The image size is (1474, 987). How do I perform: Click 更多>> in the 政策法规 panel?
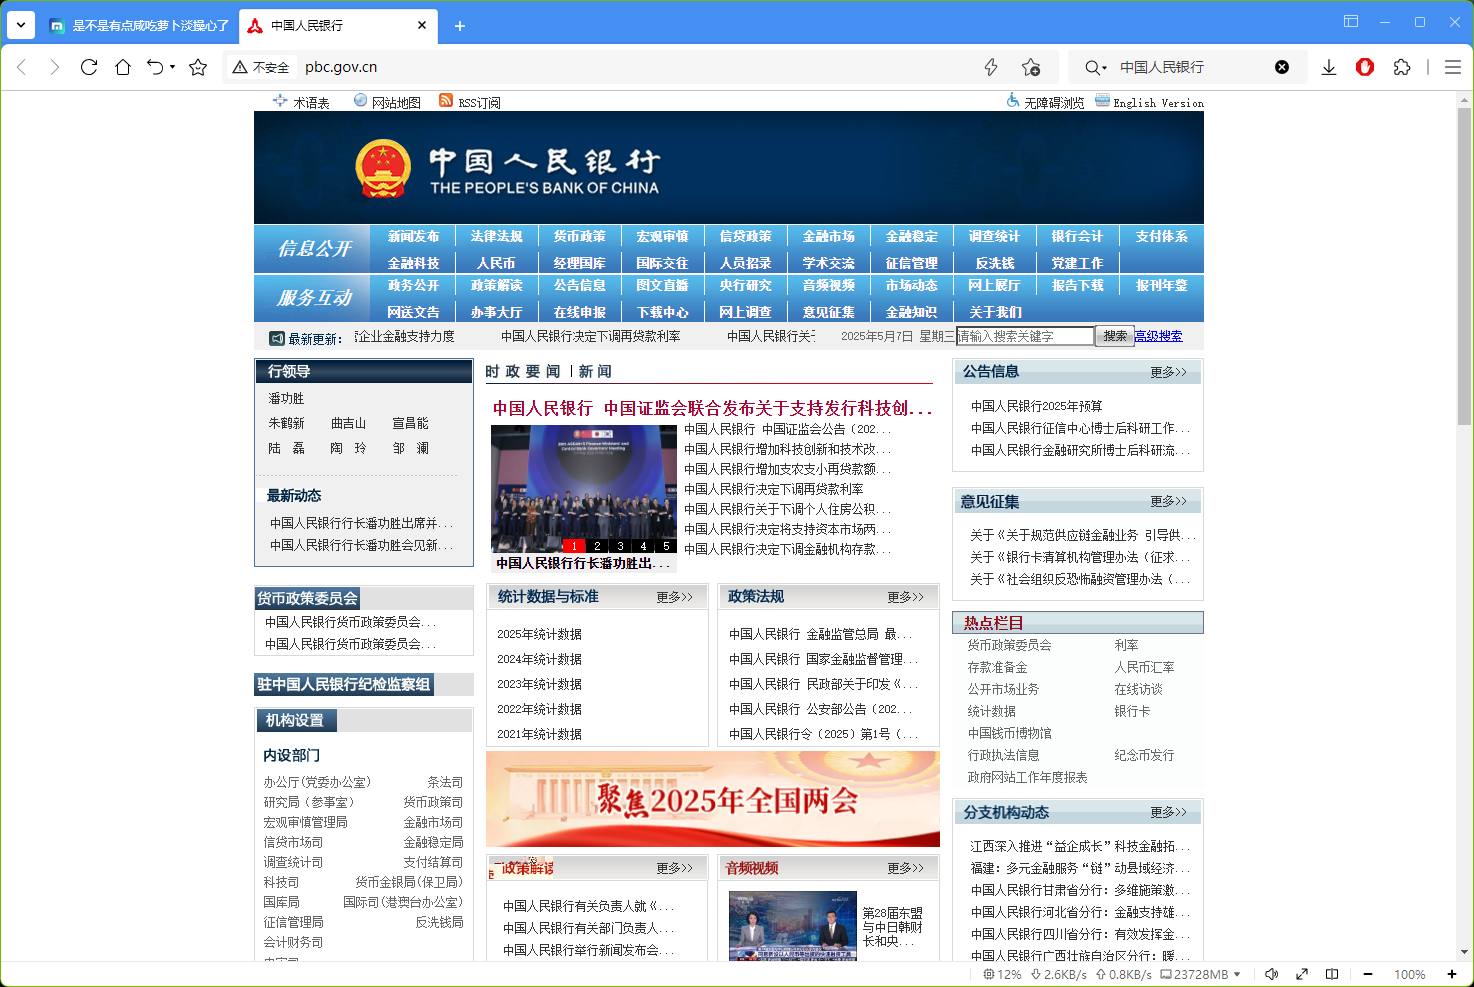tap(905, 597)
